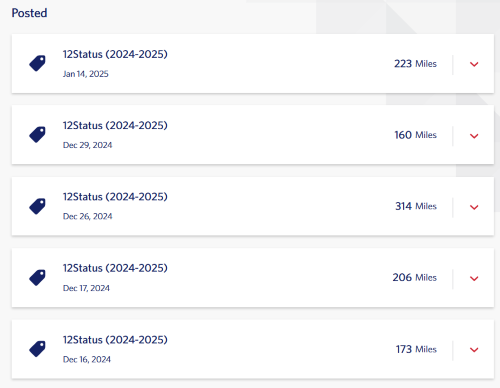
Task: Click the tag icon for Dec 17, 2024 entry
Action: (x=37, y=278)
